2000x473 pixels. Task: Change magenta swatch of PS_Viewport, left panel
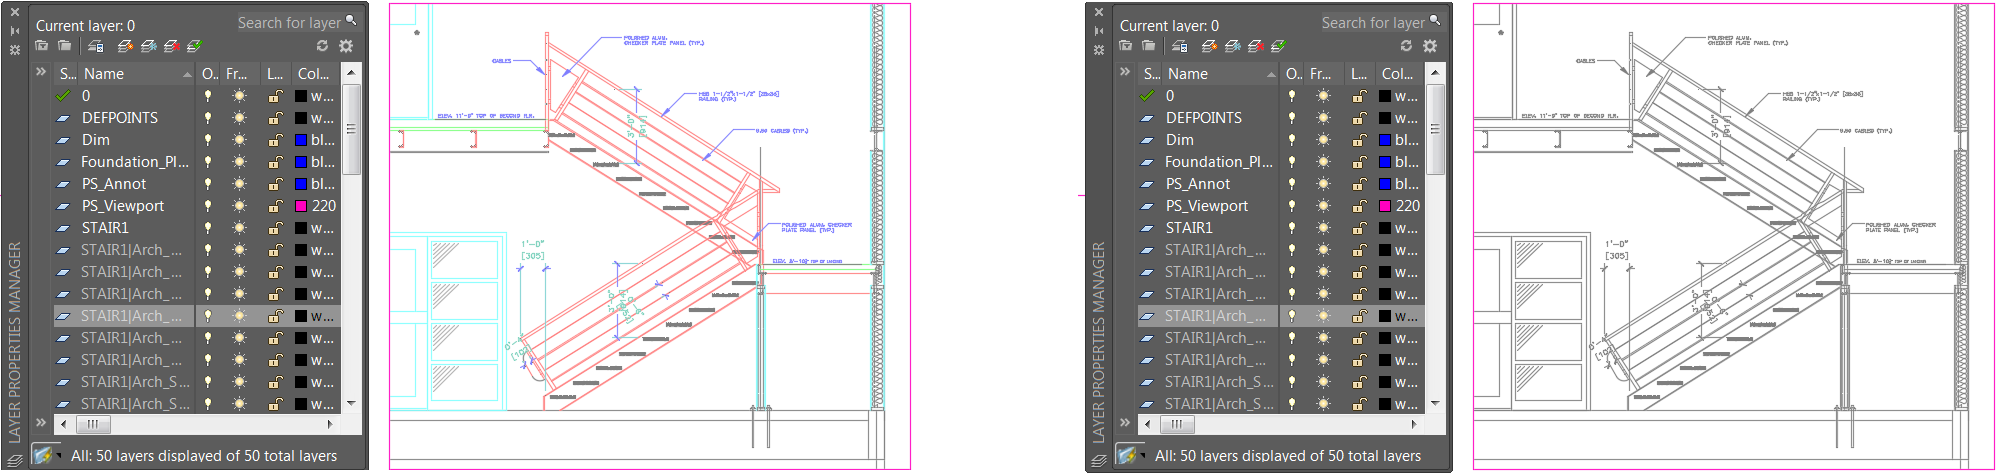(x=301, y=206)
